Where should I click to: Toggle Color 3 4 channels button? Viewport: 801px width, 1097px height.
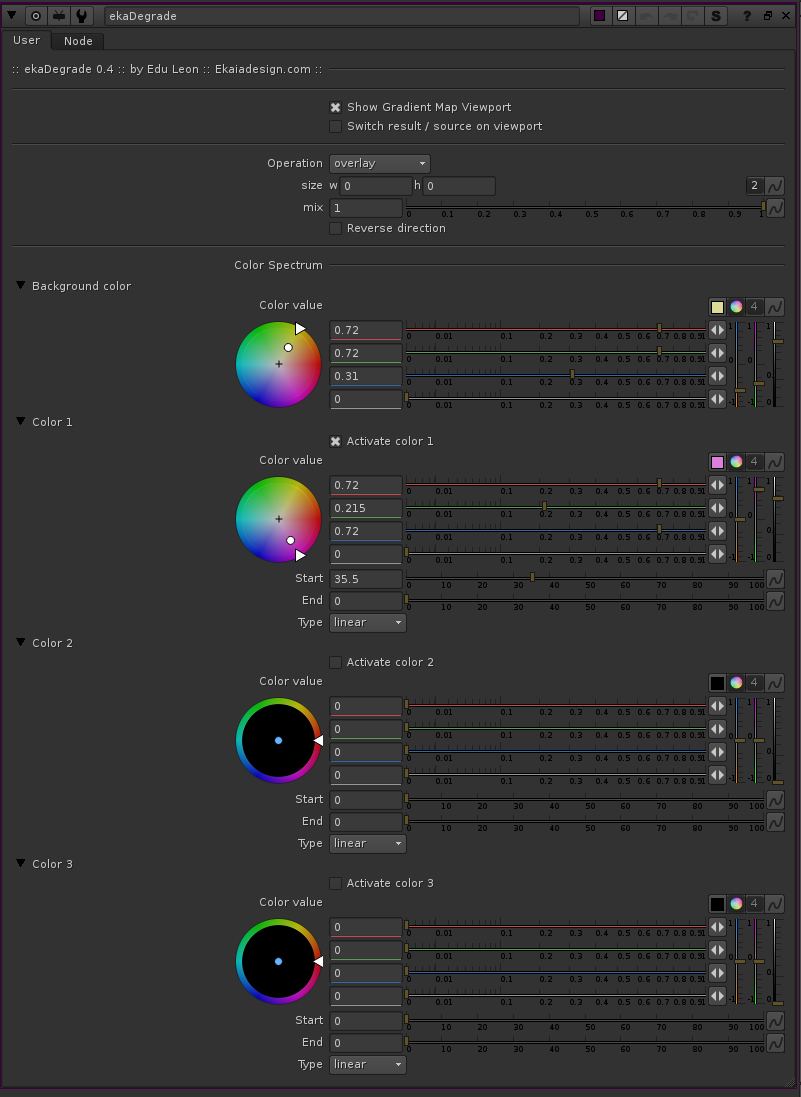754,904
